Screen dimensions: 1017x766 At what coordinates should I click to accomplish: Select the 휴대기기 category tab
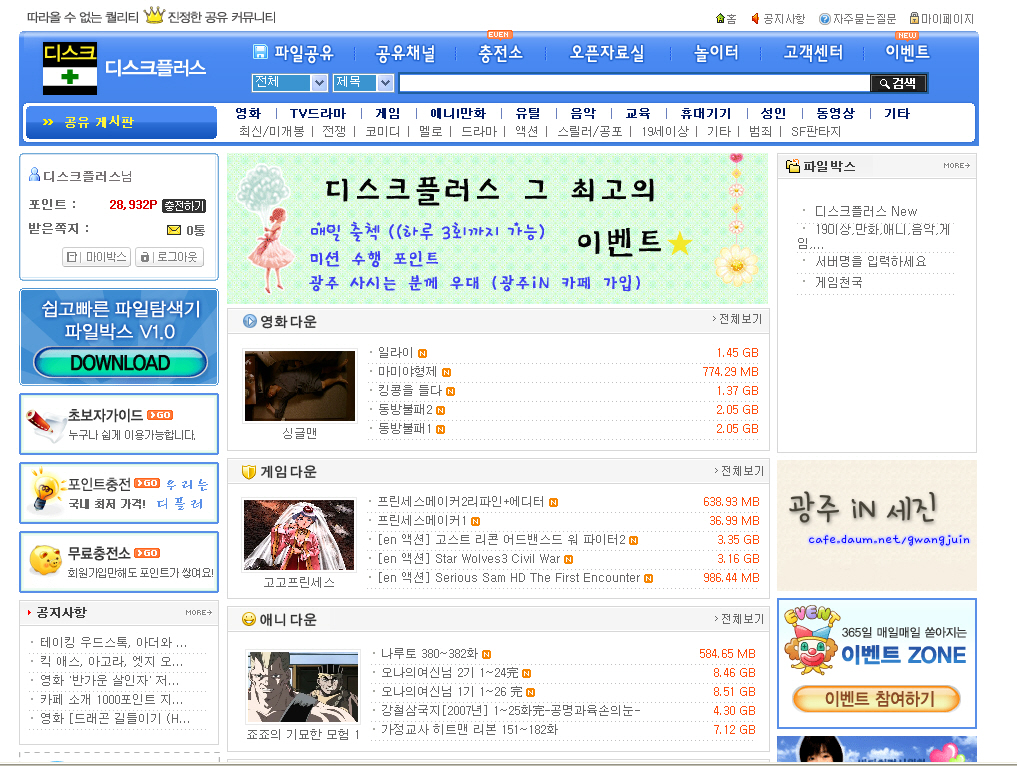(x=706, y=114)
